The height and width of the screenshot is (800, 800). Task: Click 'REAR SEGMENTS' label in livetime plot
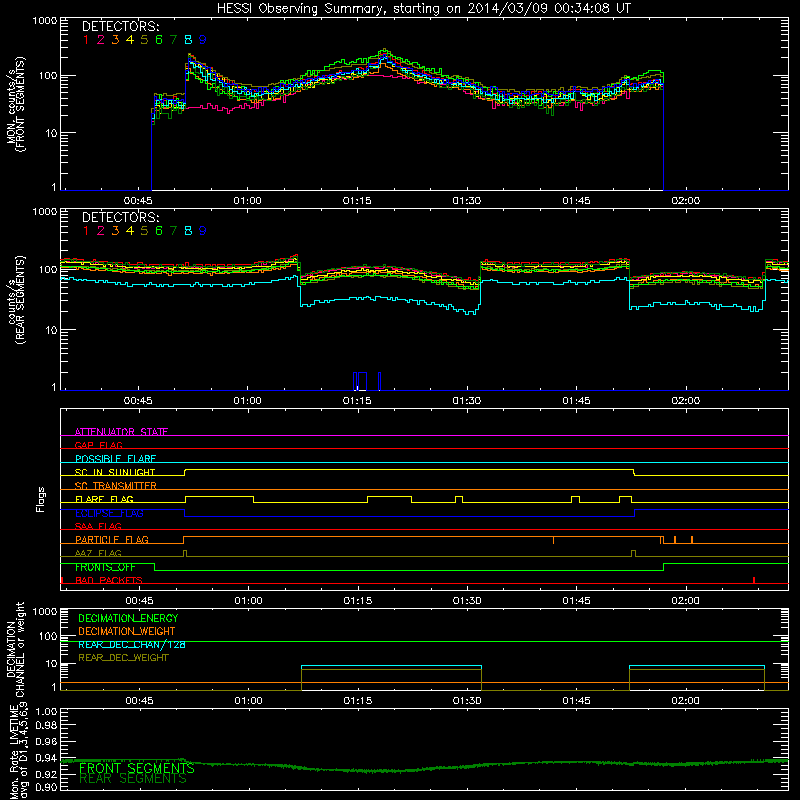point(133,779)
